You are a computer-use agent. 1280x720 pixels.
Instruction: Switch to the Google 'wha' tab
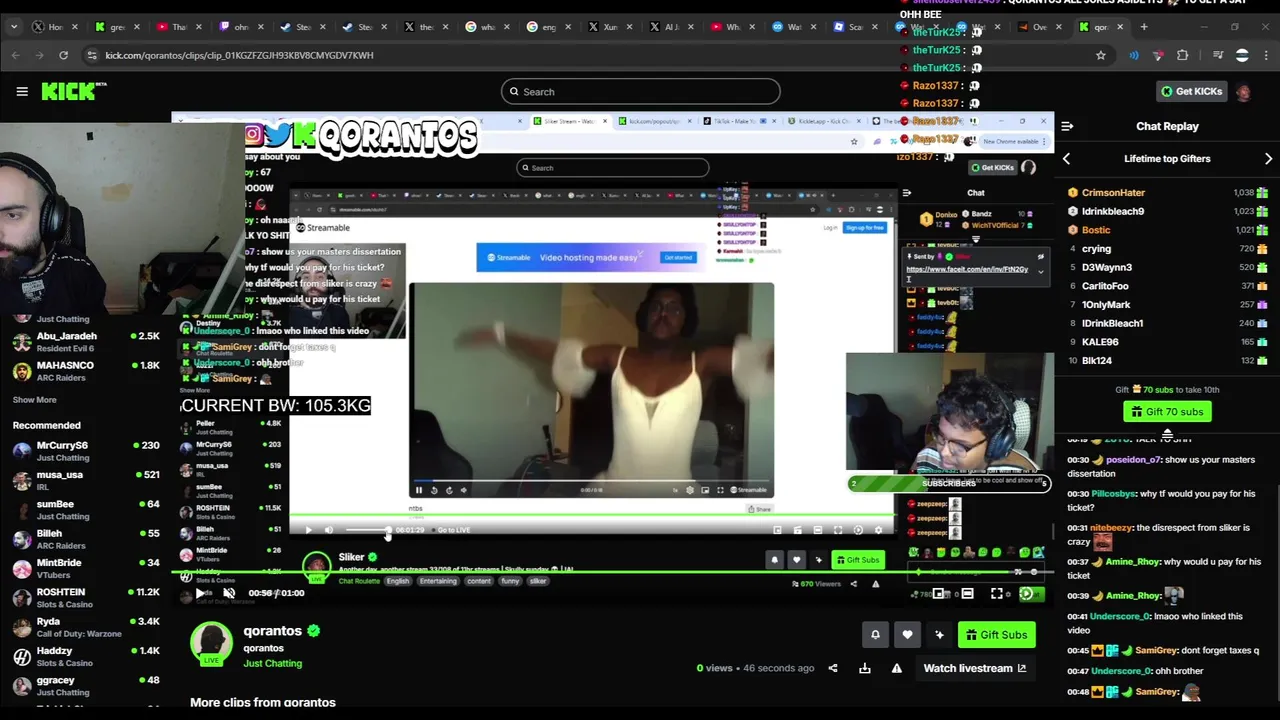click(487, 27)
